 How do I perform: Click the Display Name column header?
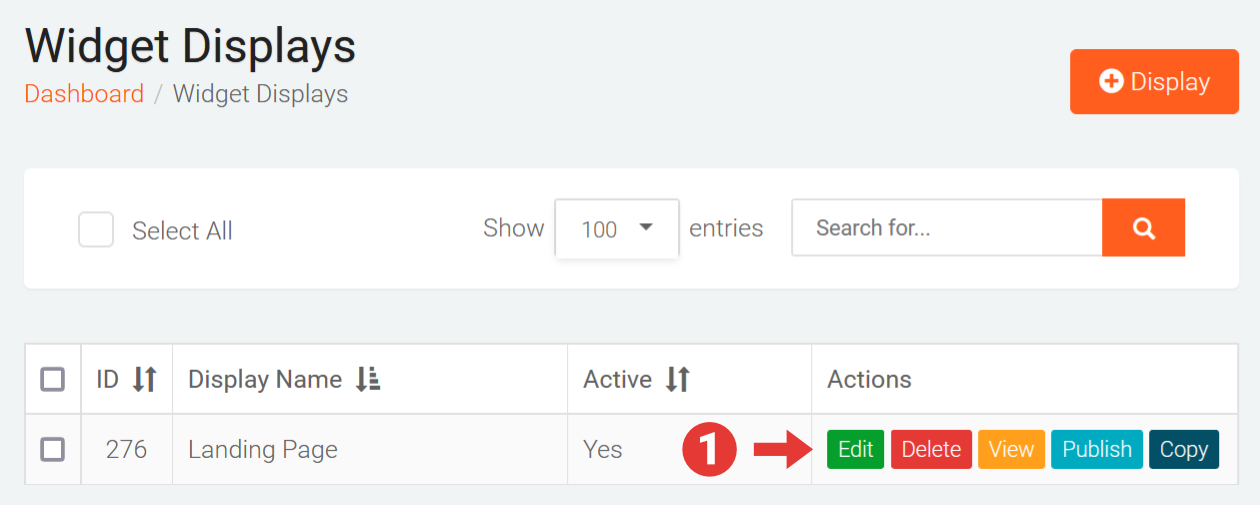(265, 380)
